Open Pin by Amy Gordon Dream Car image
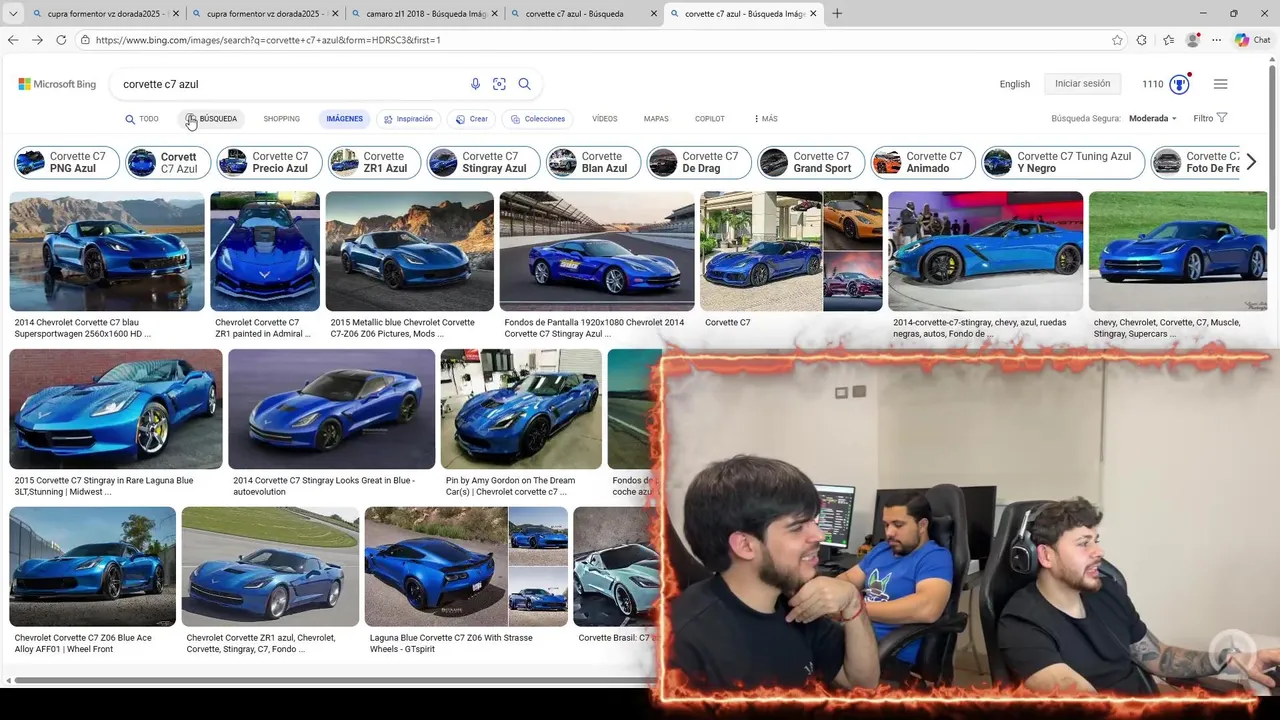This screenshot has height=720, width=1280. tap(521, 409)
